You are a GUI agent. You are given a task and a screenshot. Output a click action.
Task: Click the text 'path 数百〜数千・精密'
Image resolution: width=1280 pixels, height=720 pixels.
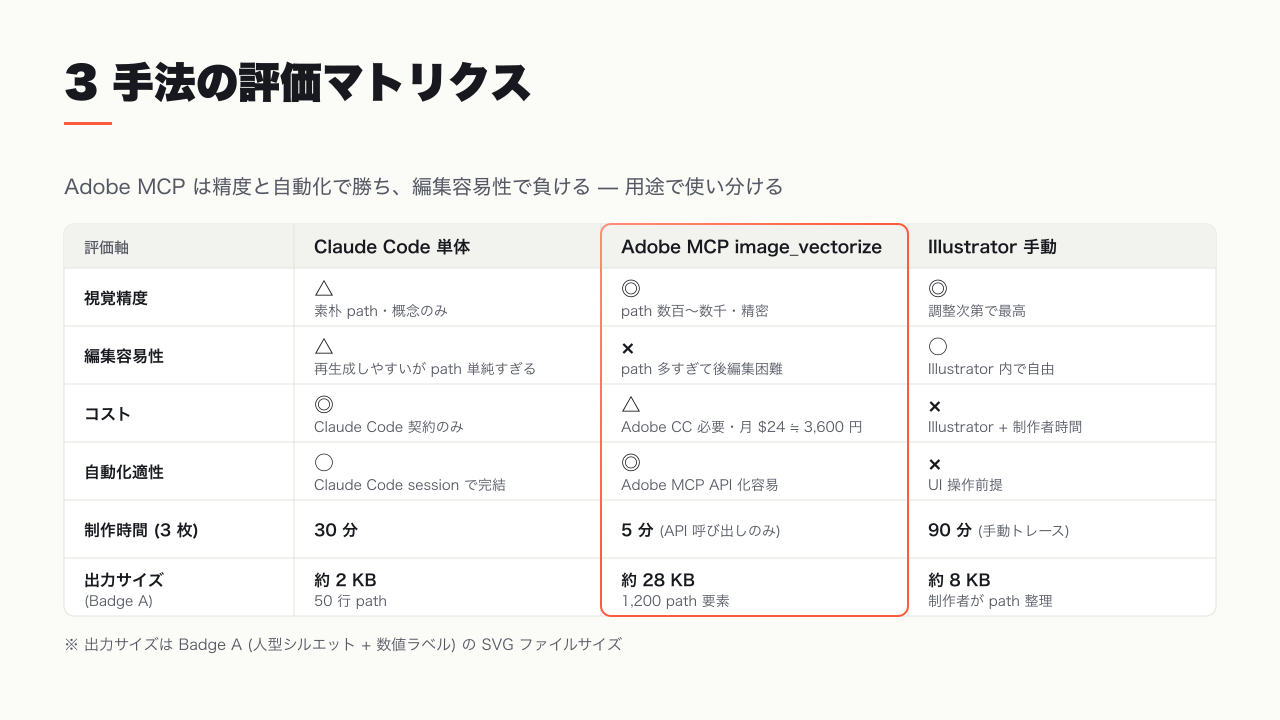coord(695,311)
